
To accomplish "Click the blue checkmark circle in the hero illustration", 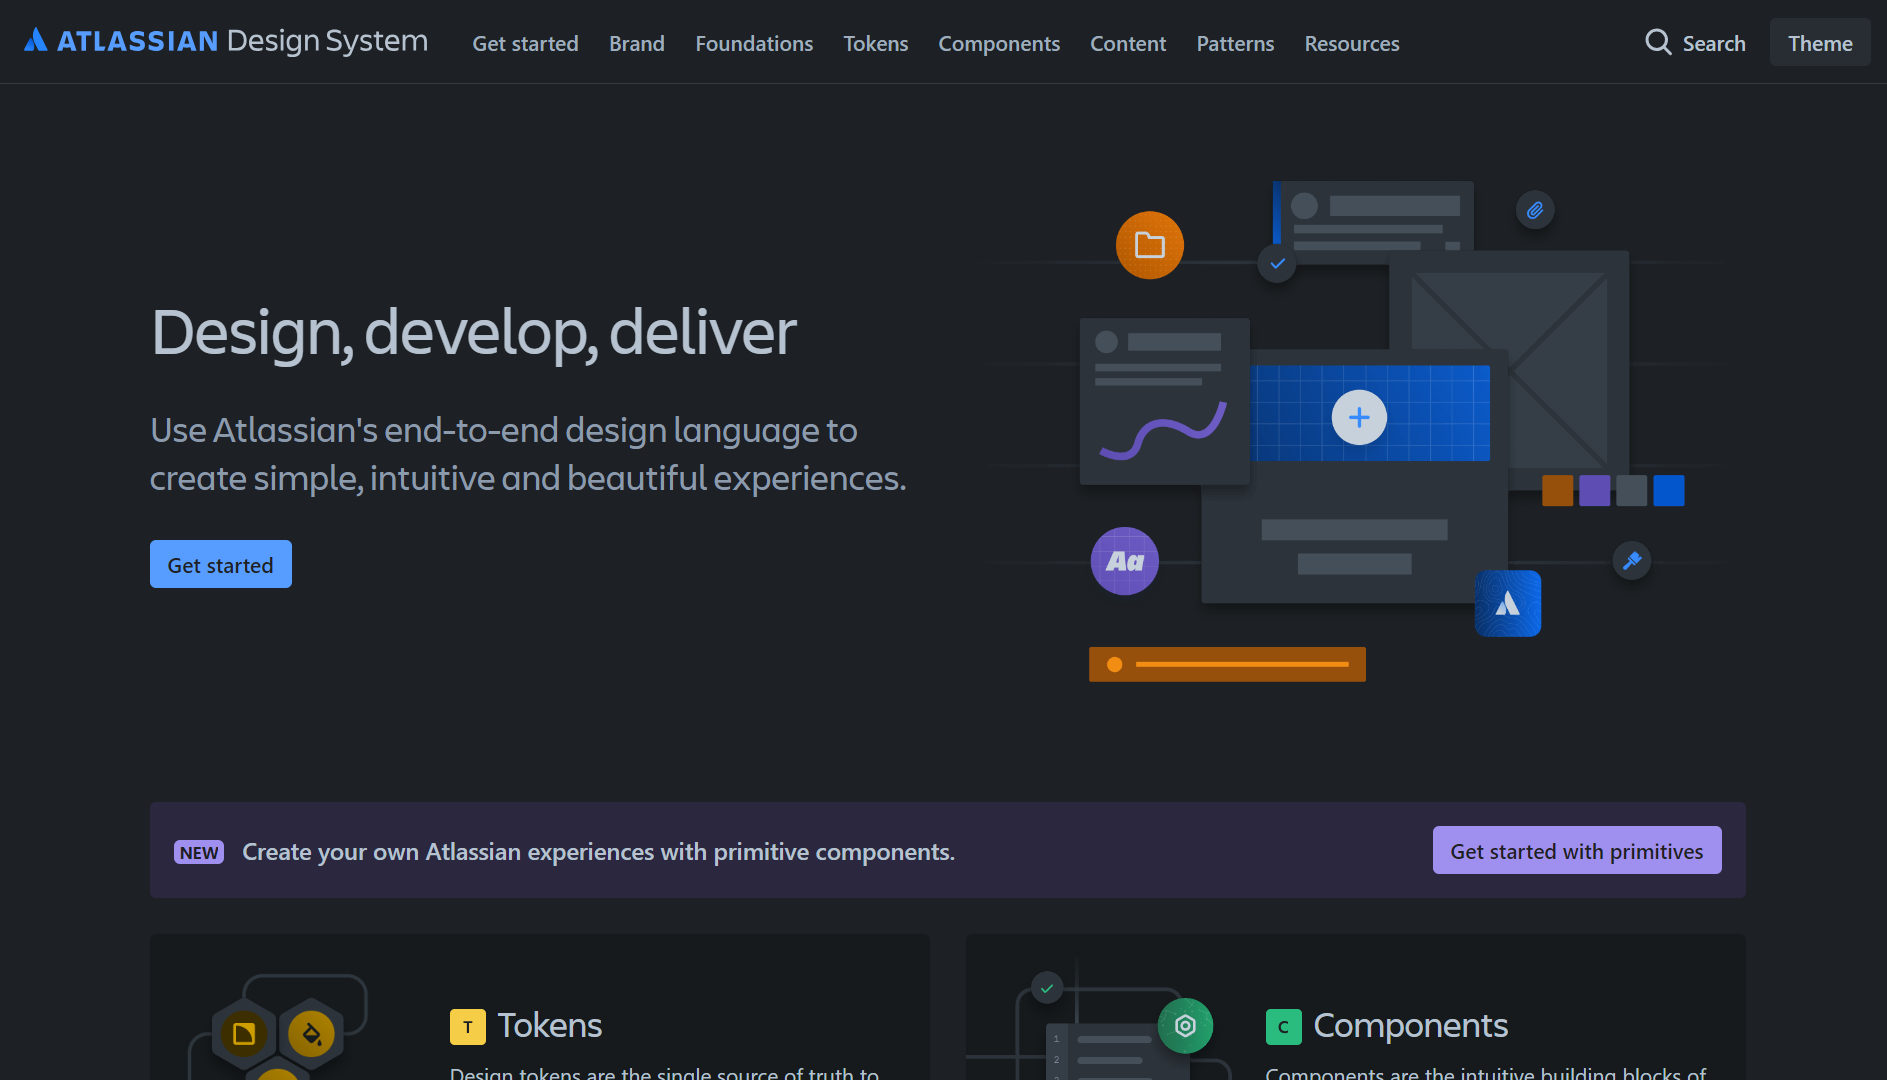I will click(x=1277, y=264).
